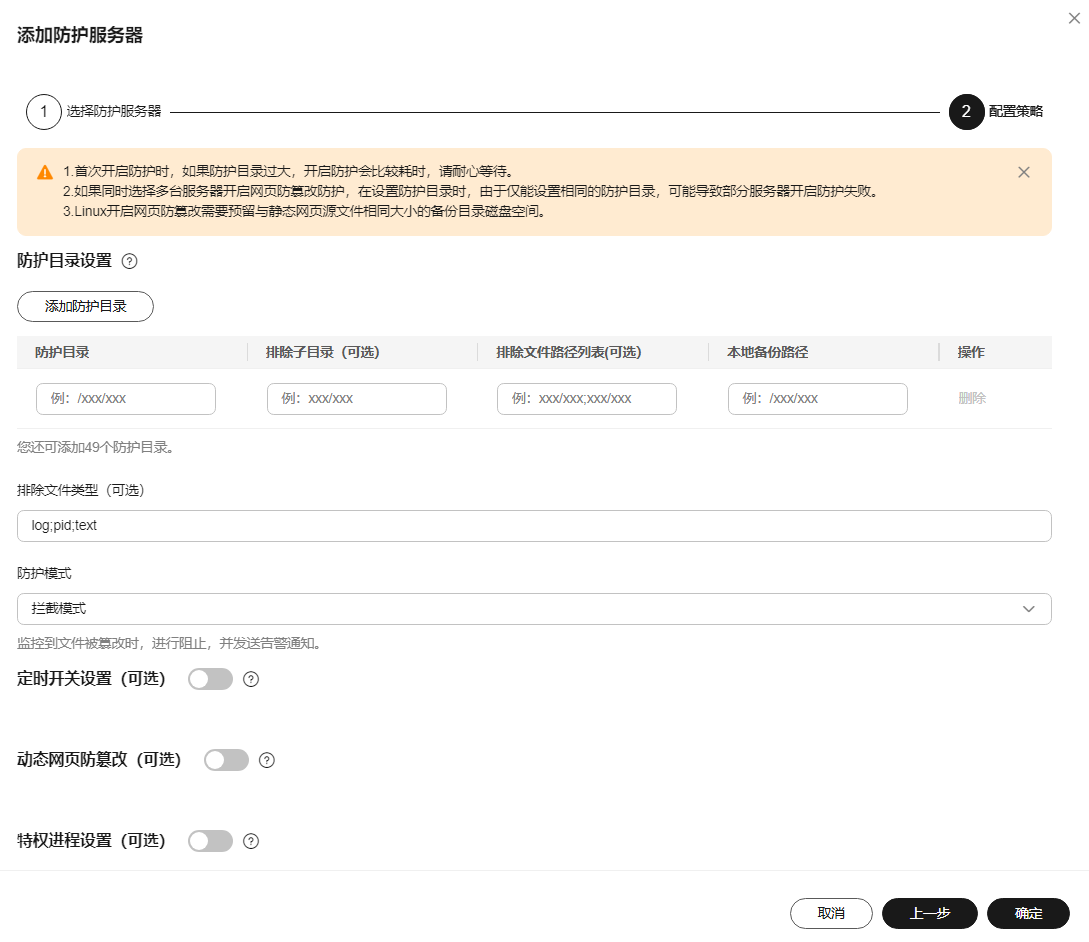
Task: Click the 操作 column header
Action: tap(971, 352)
